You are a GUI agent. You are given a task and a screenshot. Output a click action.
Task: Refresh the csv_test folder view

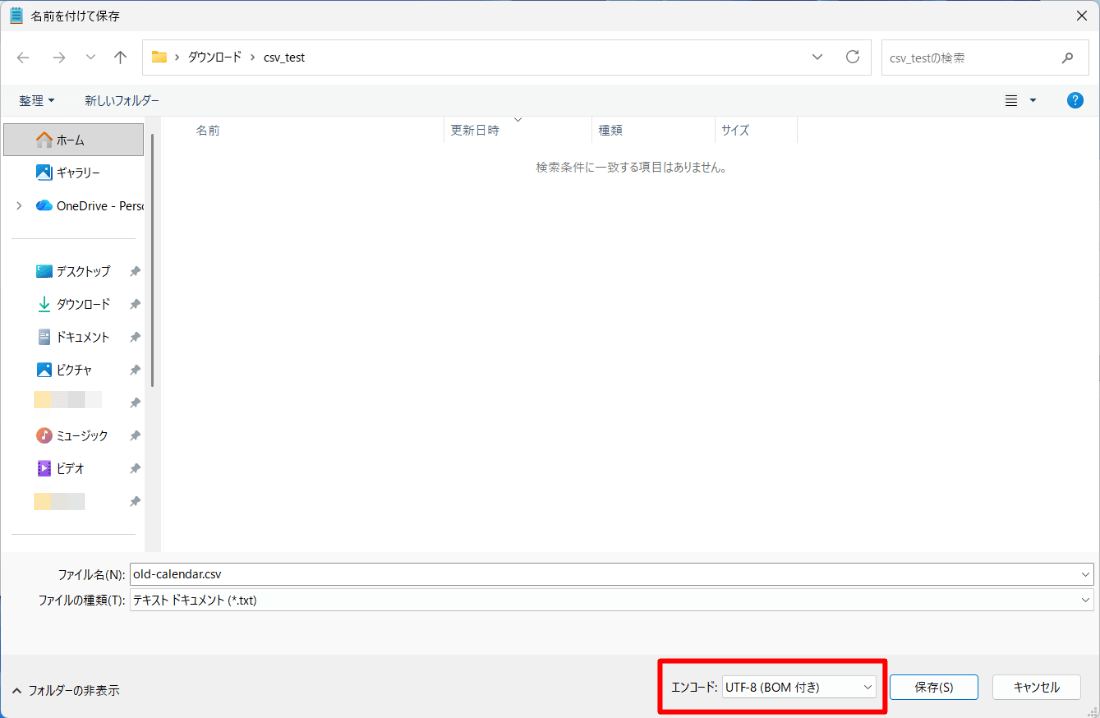[852, 57]
